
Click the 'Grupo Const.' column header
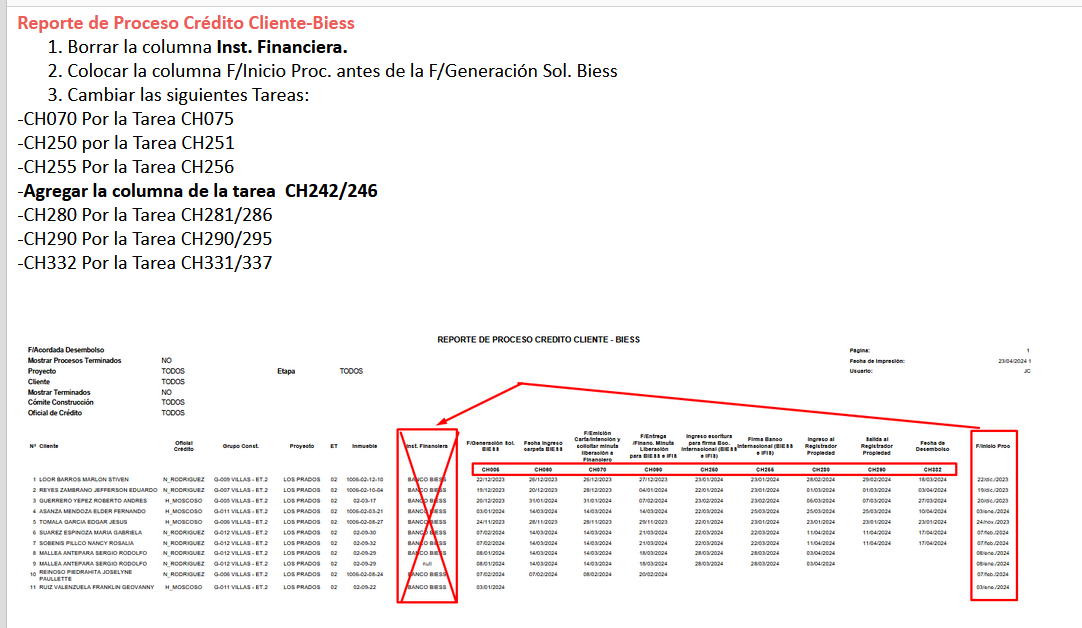click(x=243, y=446)
